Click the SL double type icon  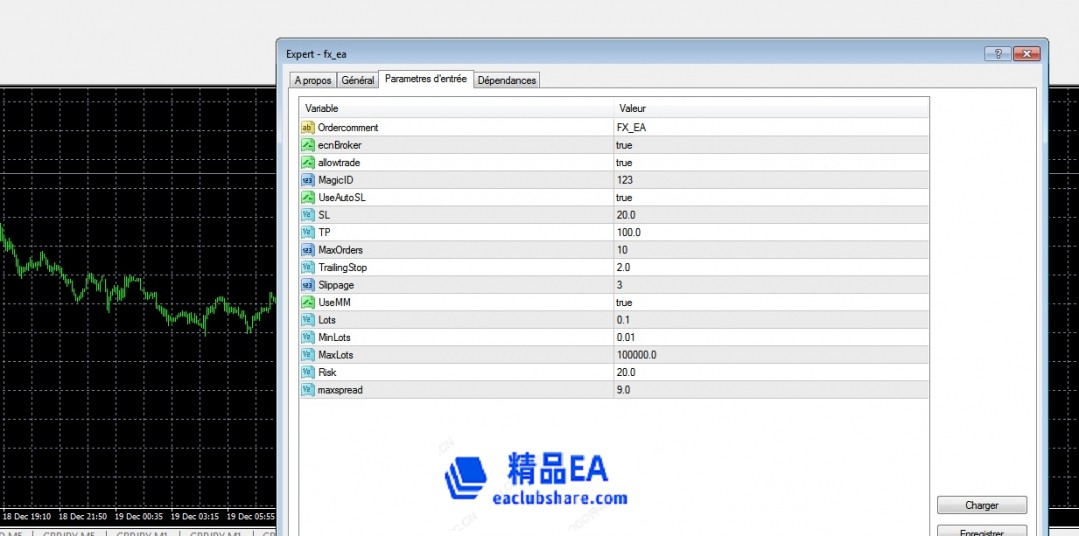tap(308, 215)
